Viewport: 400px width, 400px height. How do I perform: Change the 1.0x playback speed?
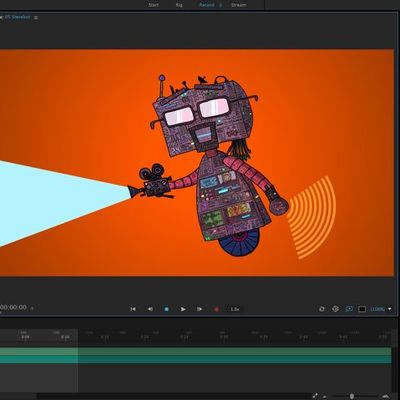[x=235, y=309]
